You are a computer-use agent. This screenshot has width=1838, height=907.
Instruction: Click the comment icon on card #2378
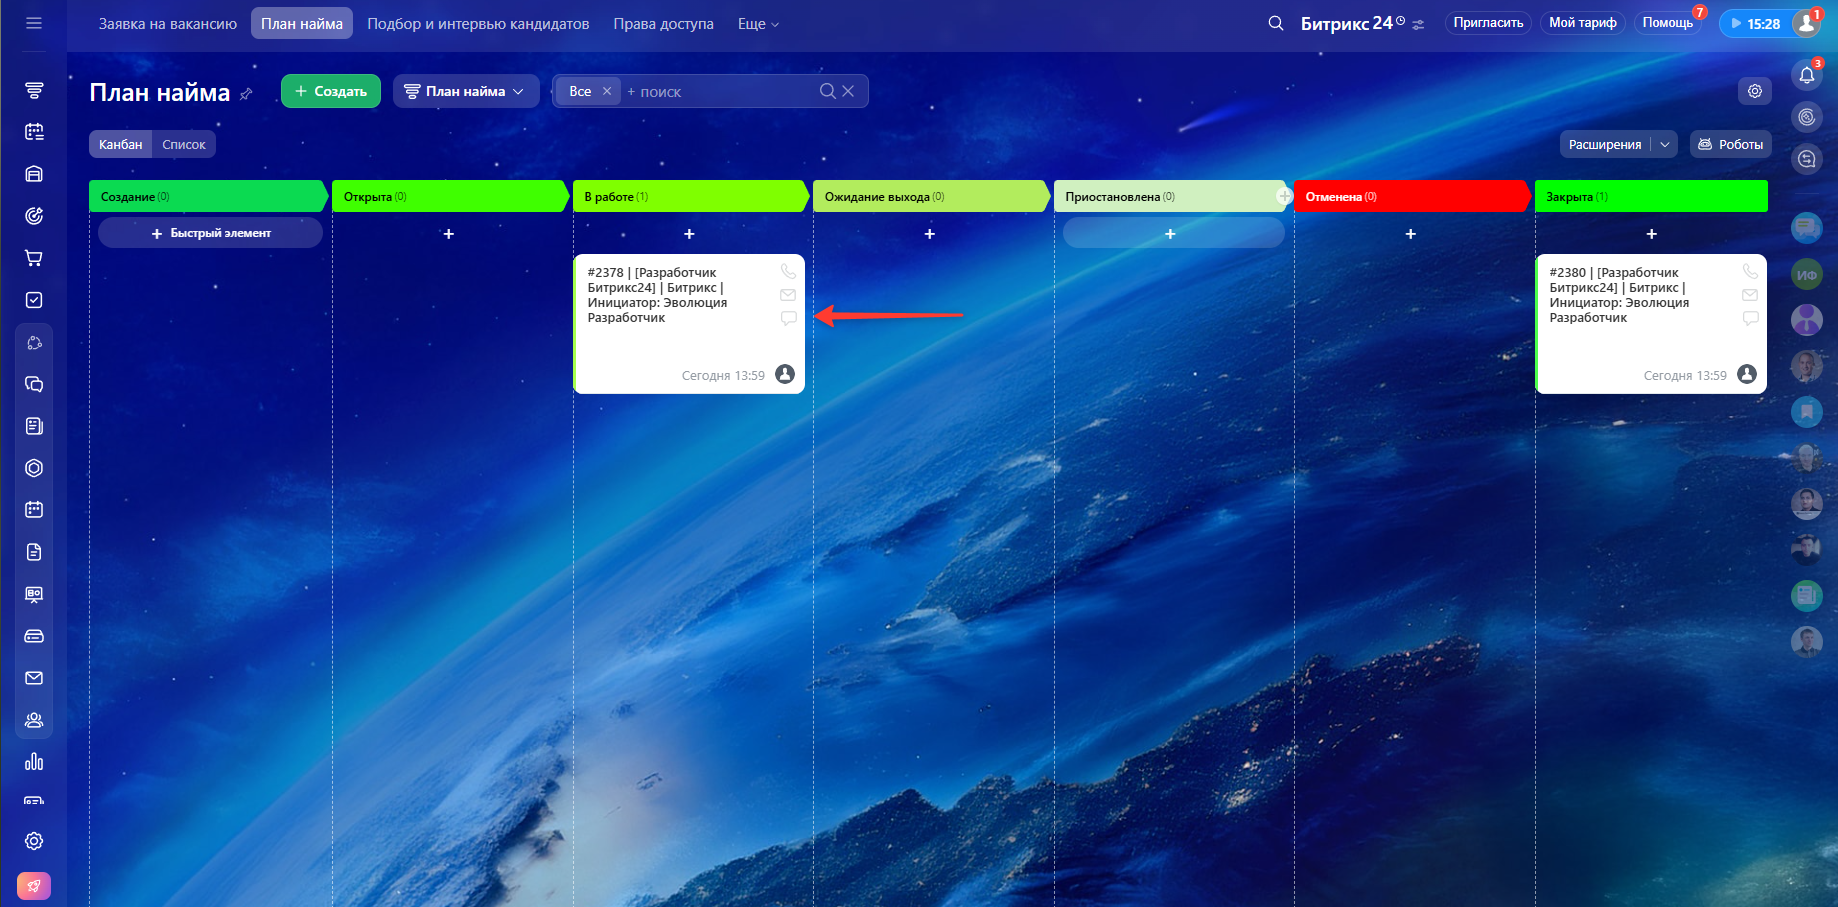(788, 318)
